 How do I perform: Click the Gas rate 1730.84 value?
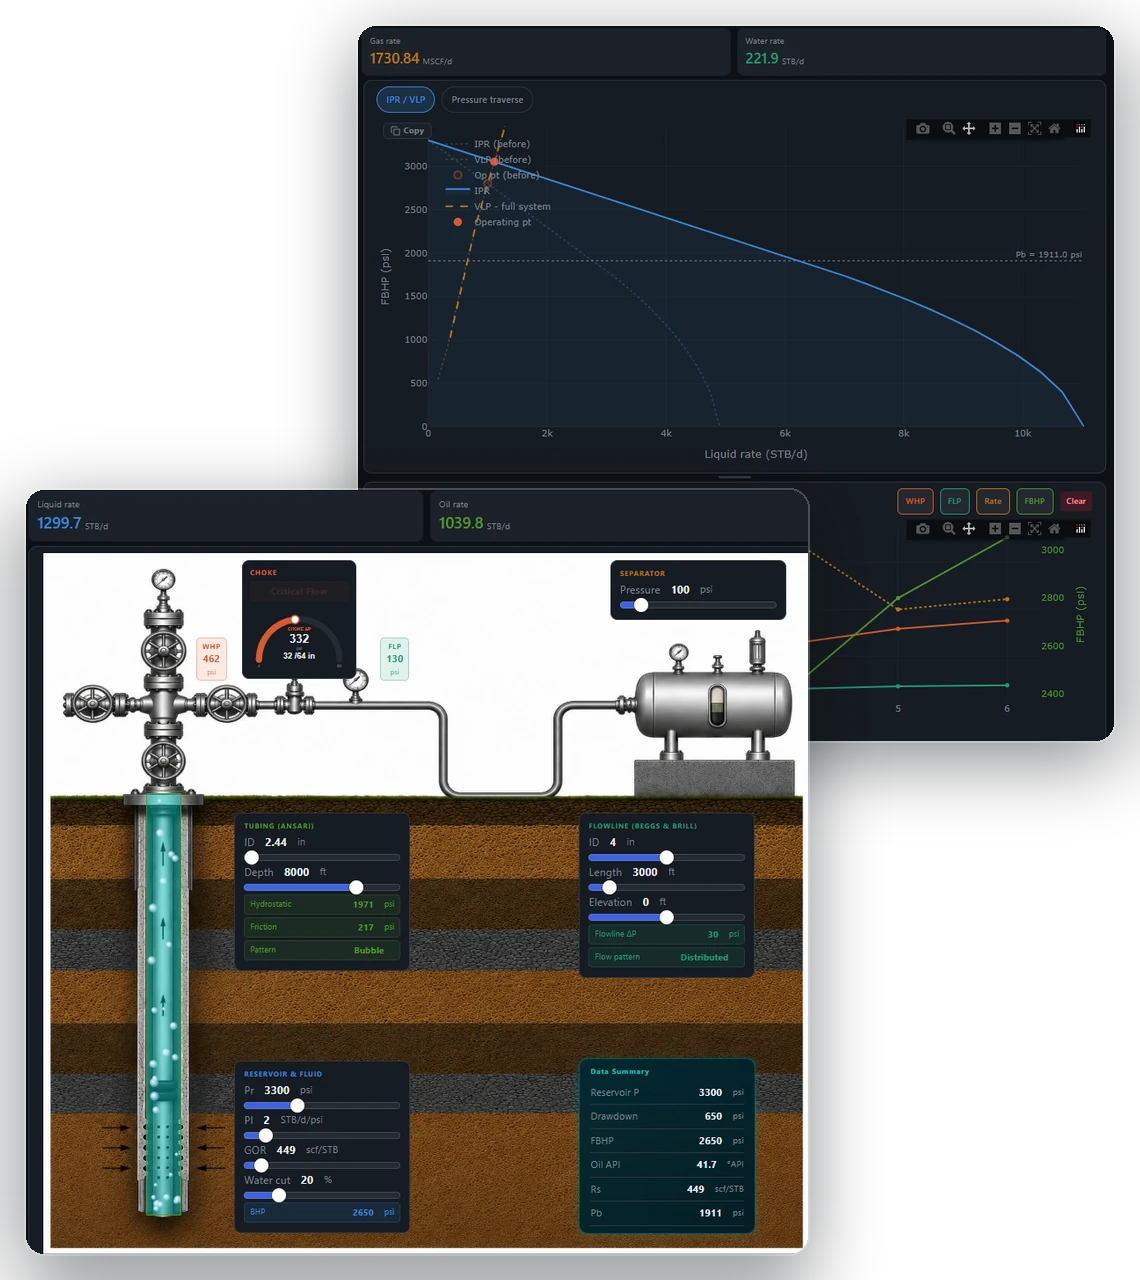395,59
